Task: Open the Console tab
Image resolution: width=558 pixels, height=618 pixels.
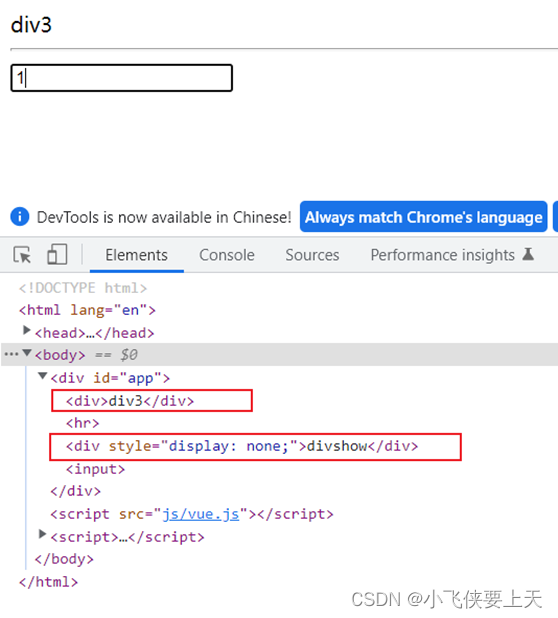Action: [227, 255]
